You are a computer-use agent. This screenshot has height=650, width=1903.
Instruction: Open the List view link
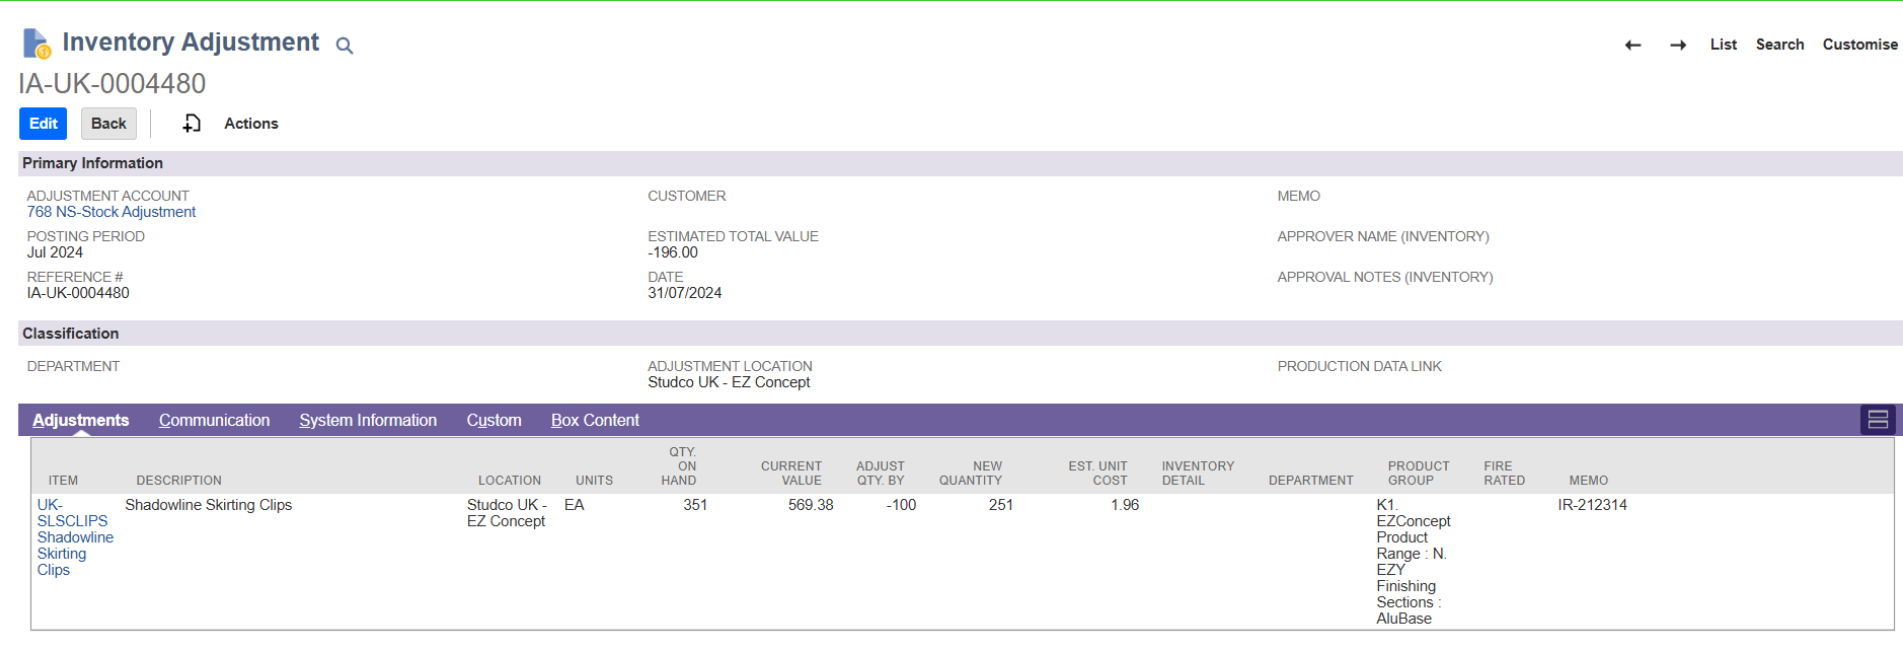pos(1723,44)
